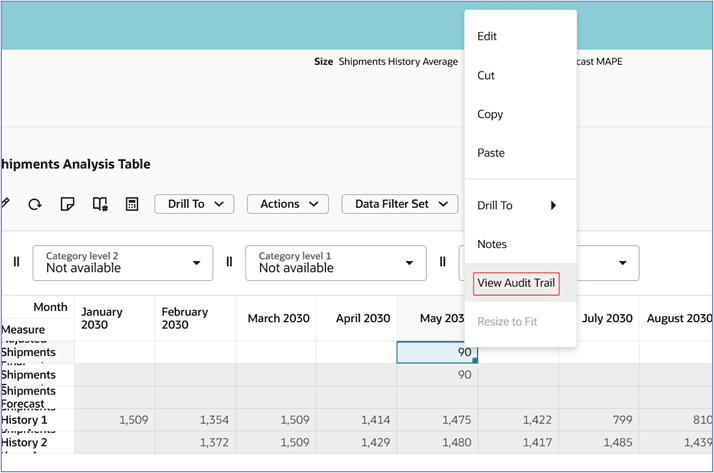Click History 2 value 1,372

[195, 442]
